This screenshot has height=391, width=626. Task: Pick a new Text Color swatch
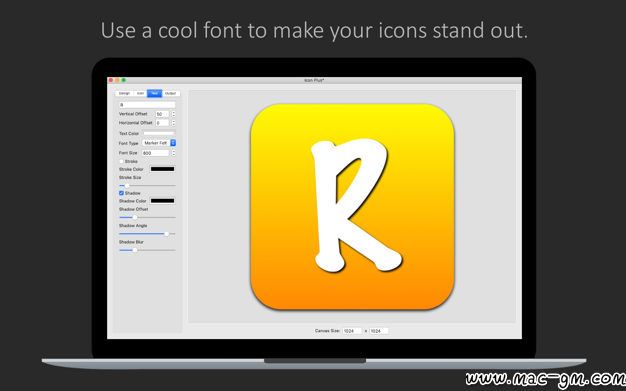159,133
